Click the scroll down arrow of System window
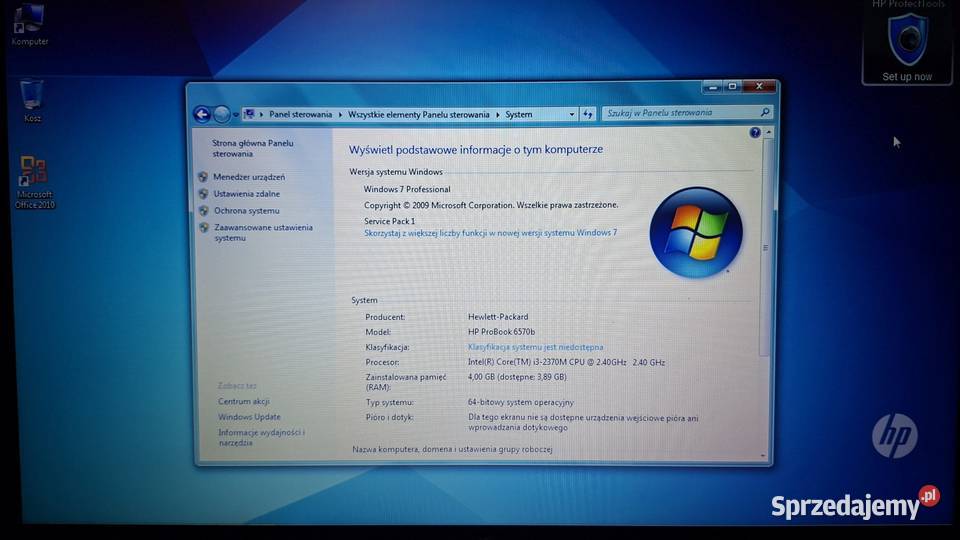The image size is (960, 540). coord(763,456)
